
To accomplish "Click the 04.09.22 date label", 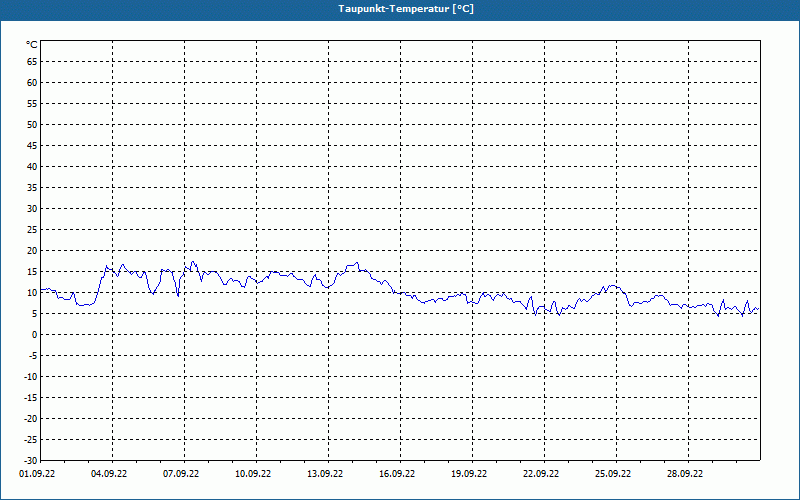I will [109, 474].
